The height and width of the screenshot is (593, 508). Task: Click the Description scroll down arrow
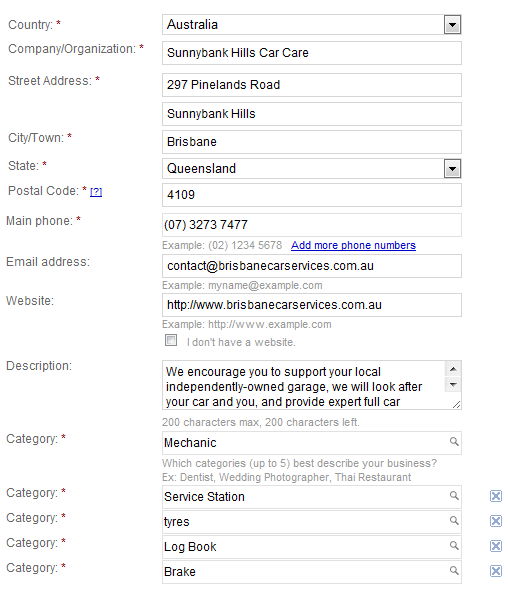[453, 385]
